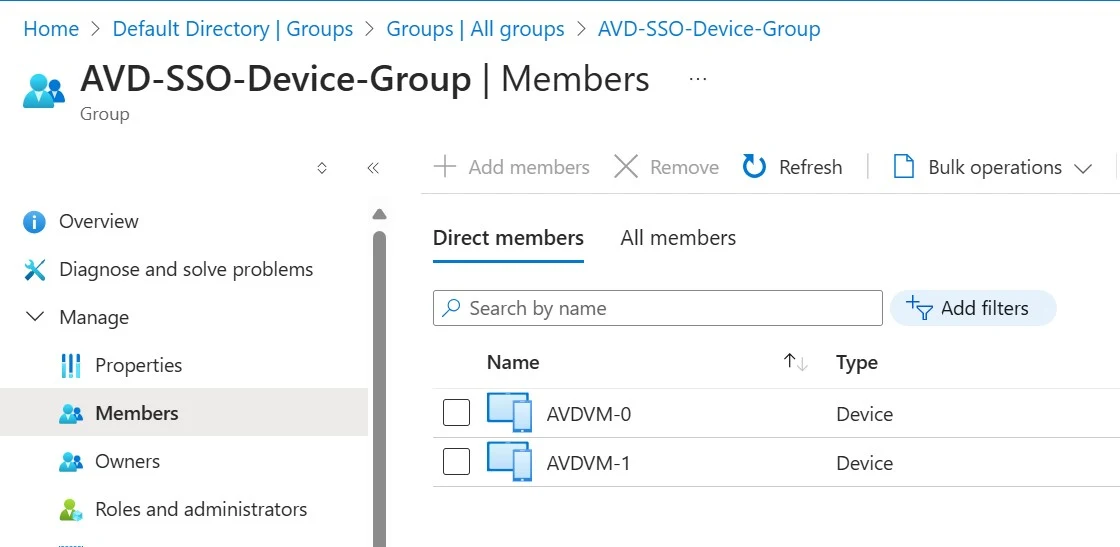Select the AVDVM-0 checkbox
The width and height of the screenshot is (1120, 547).
pyautogui.click(x=456, y=413)
